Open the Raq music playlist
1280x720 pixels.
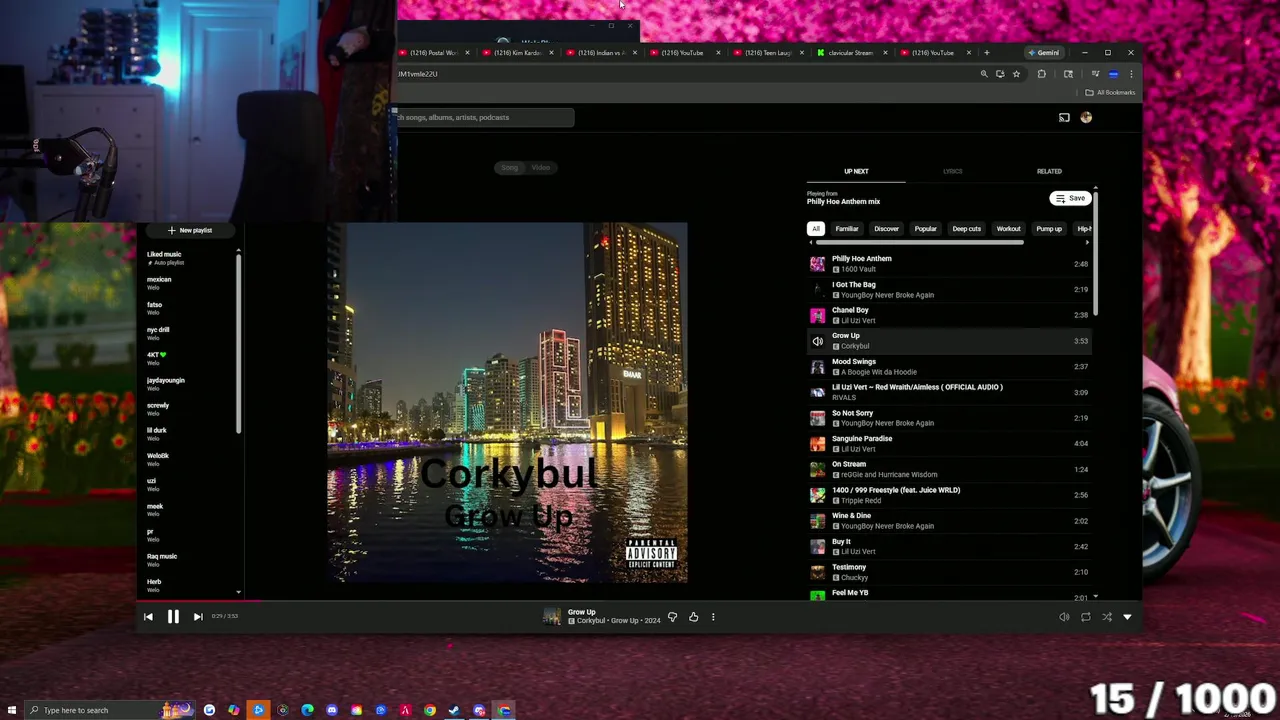[x=190, y=560]
